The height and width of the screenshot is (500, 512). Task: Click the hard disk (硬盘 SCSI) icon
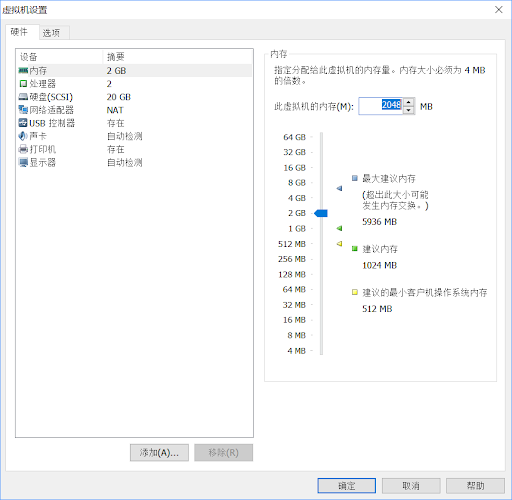tap(23, 97)
